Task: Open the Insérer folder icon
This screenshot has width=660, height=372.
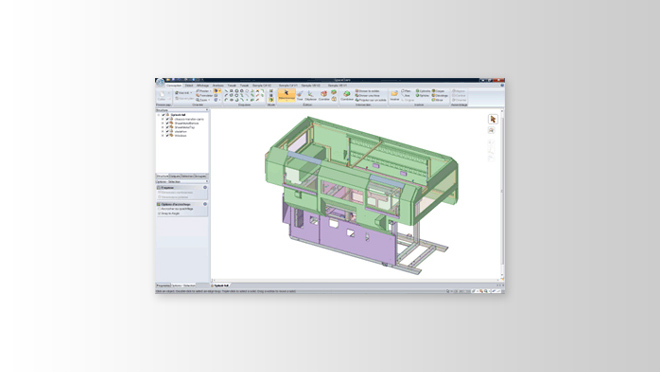Action: tap(394, 95)
